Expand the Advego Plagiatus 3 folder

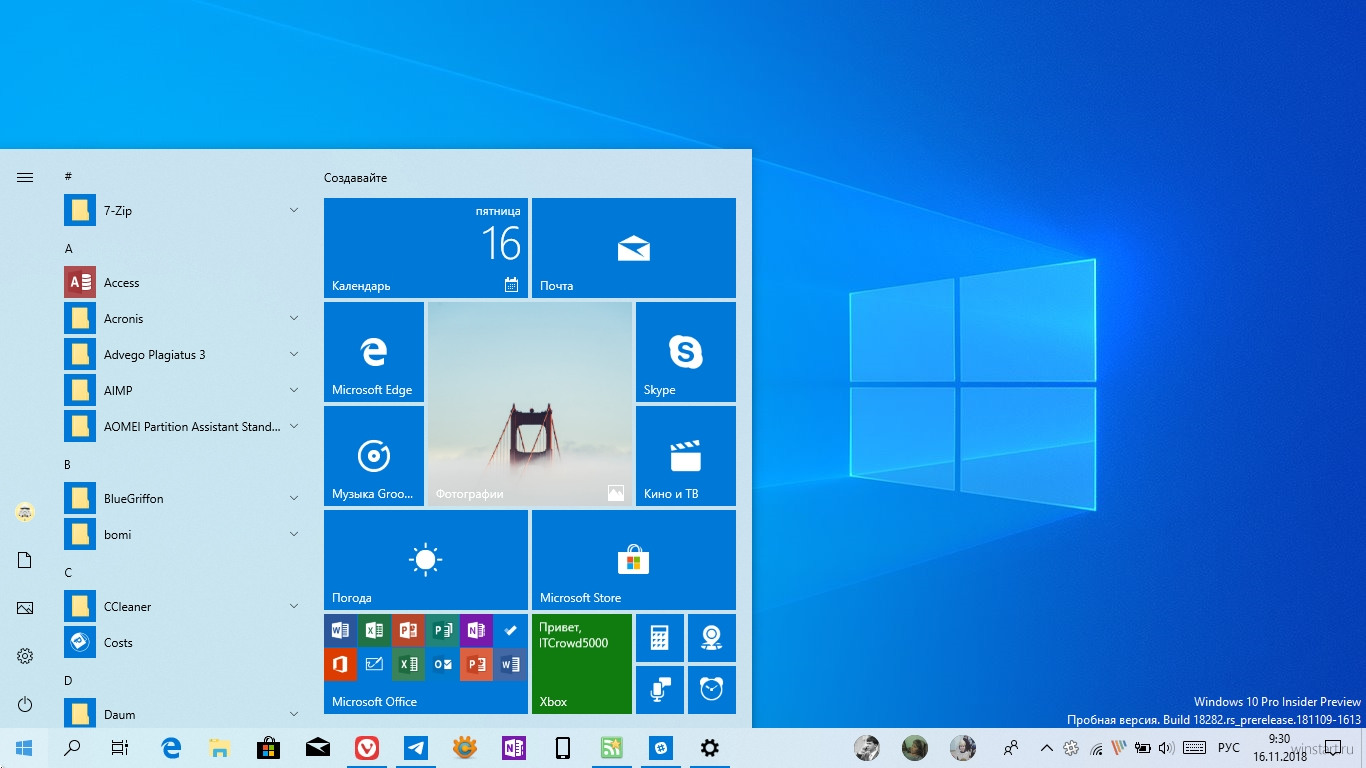[x=183, y=355]
